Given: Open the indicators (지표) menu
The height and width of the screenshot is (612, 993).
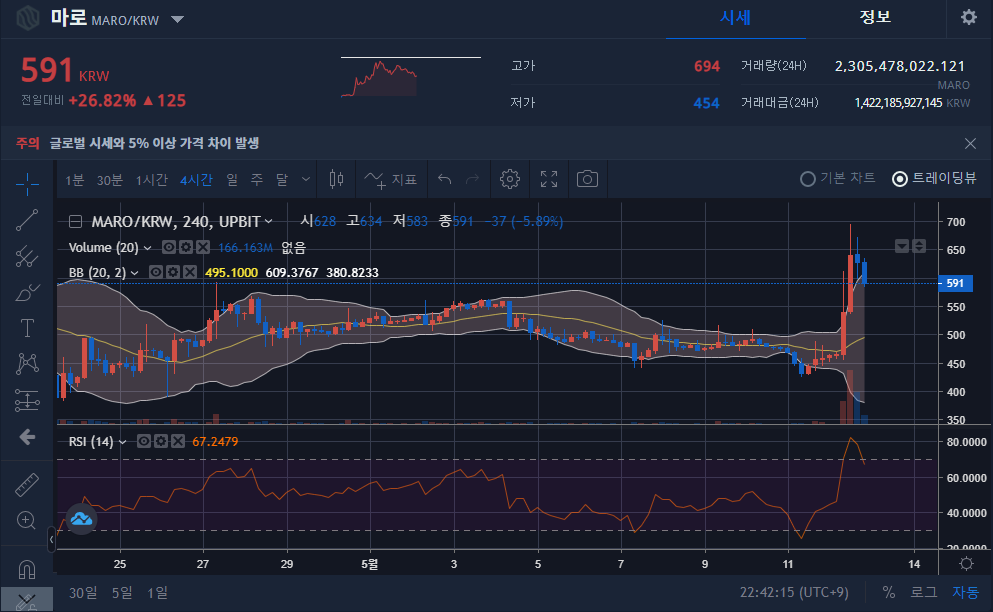Looking at the screenshot, I should [390, 180].
